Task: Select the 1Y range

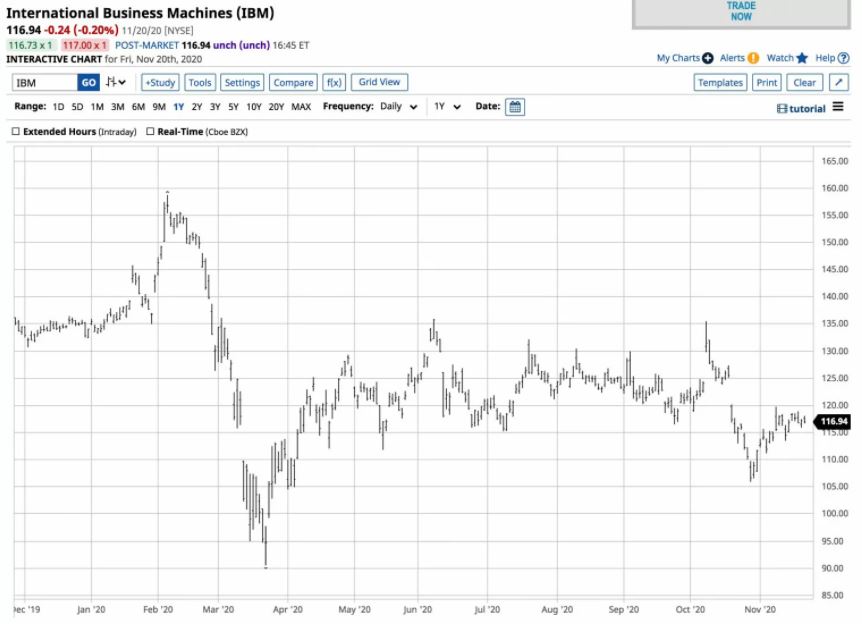Action: coord(179,107)
